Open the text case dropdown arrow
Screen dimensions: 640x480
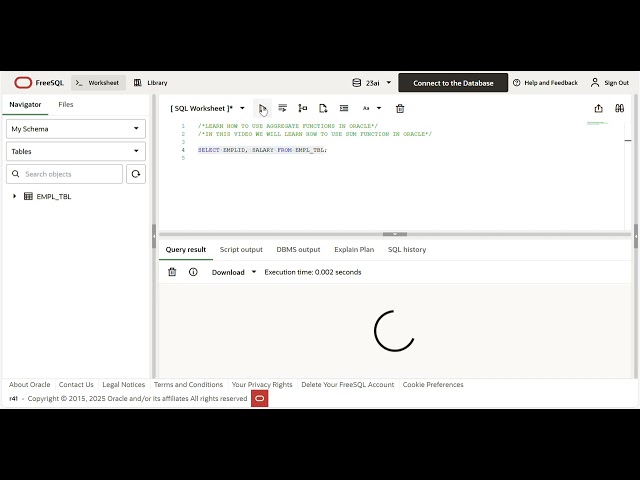[x=379, y=108]
